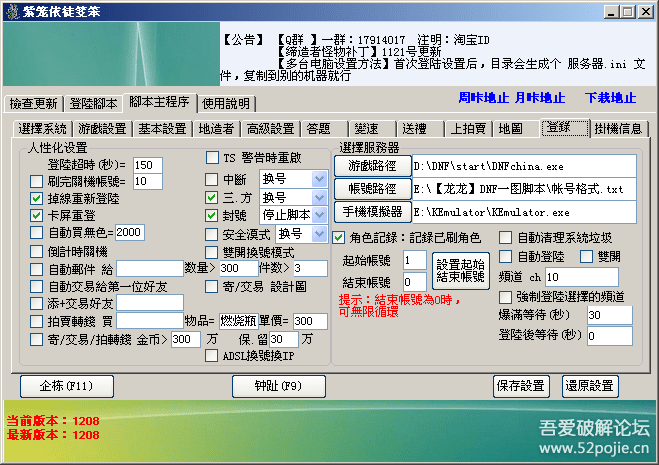The width and height of the screenshot is (659, 465).
Task: Select the 答題 sub-tab
Action: click(x=324, y=129)
